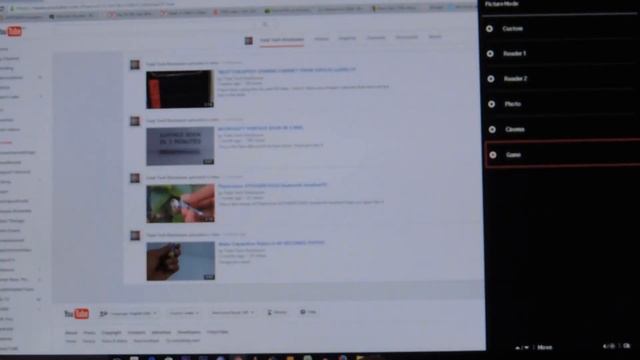The height and width of the screenshot is (360, 640).
Task: Click the YouTube logo in the page header
Action: (11, 31)
